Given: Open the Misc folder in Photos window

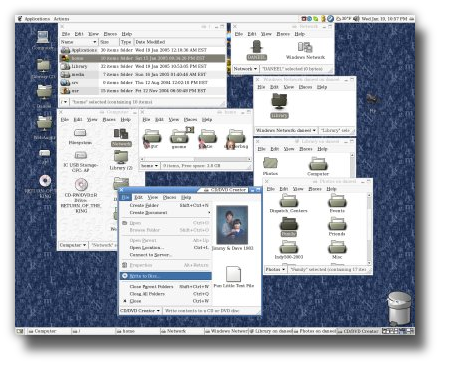Looking at the screenshot, I should point(337,250).
